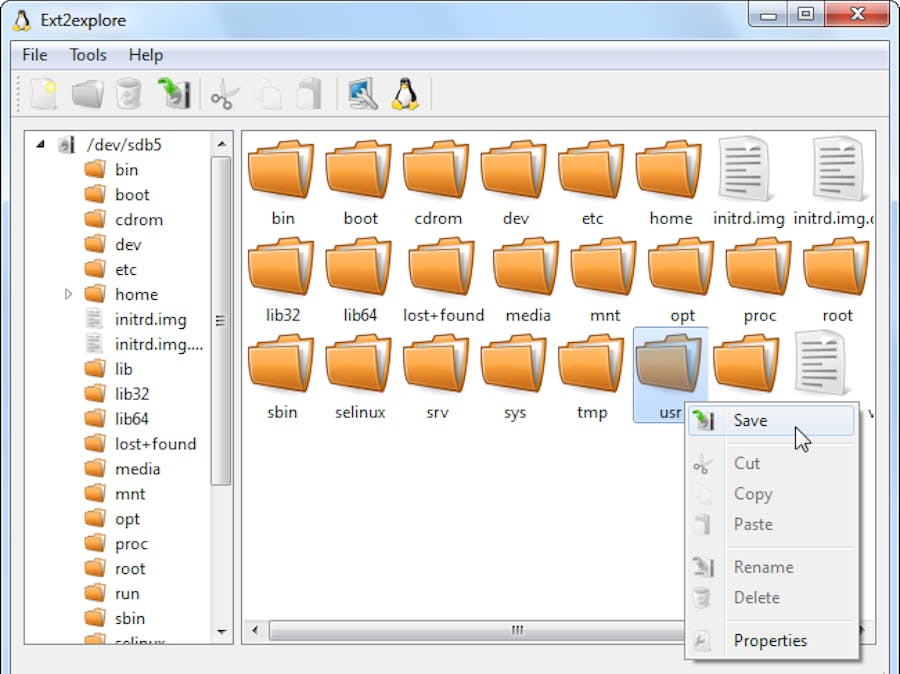Select the initrd.img file icon
Image resolution: width=900 pixels, height=674 pixels.
click(x=745, y=170)
